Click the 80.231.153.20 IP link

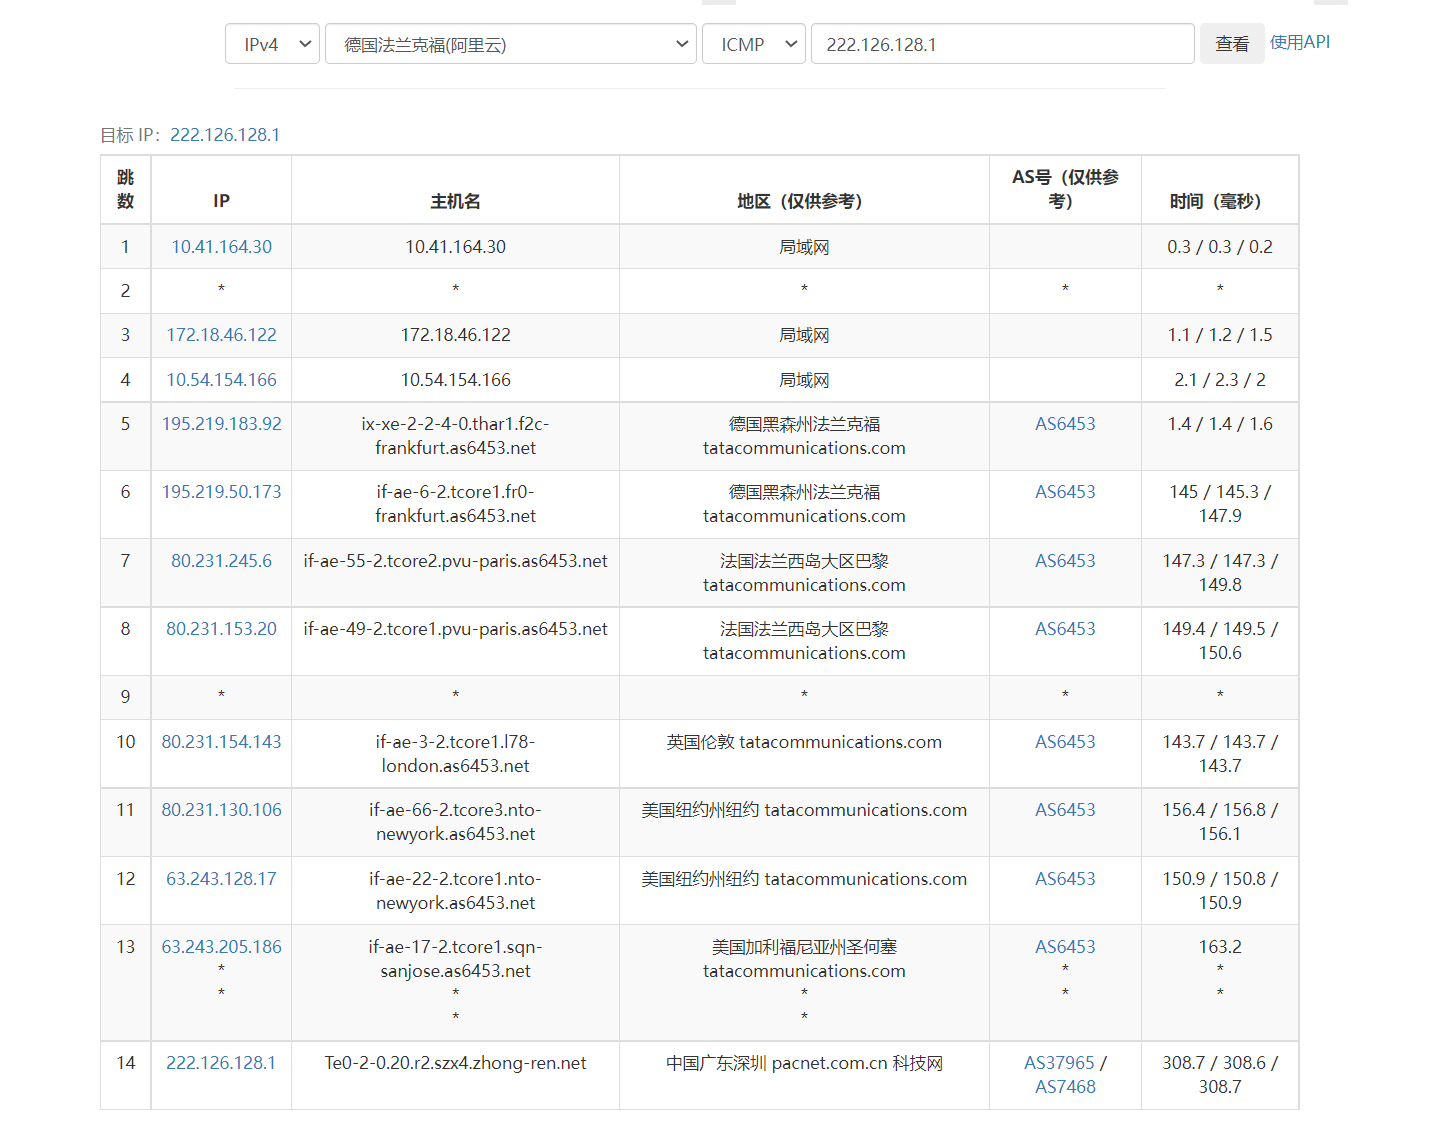(x=221, y=629)
